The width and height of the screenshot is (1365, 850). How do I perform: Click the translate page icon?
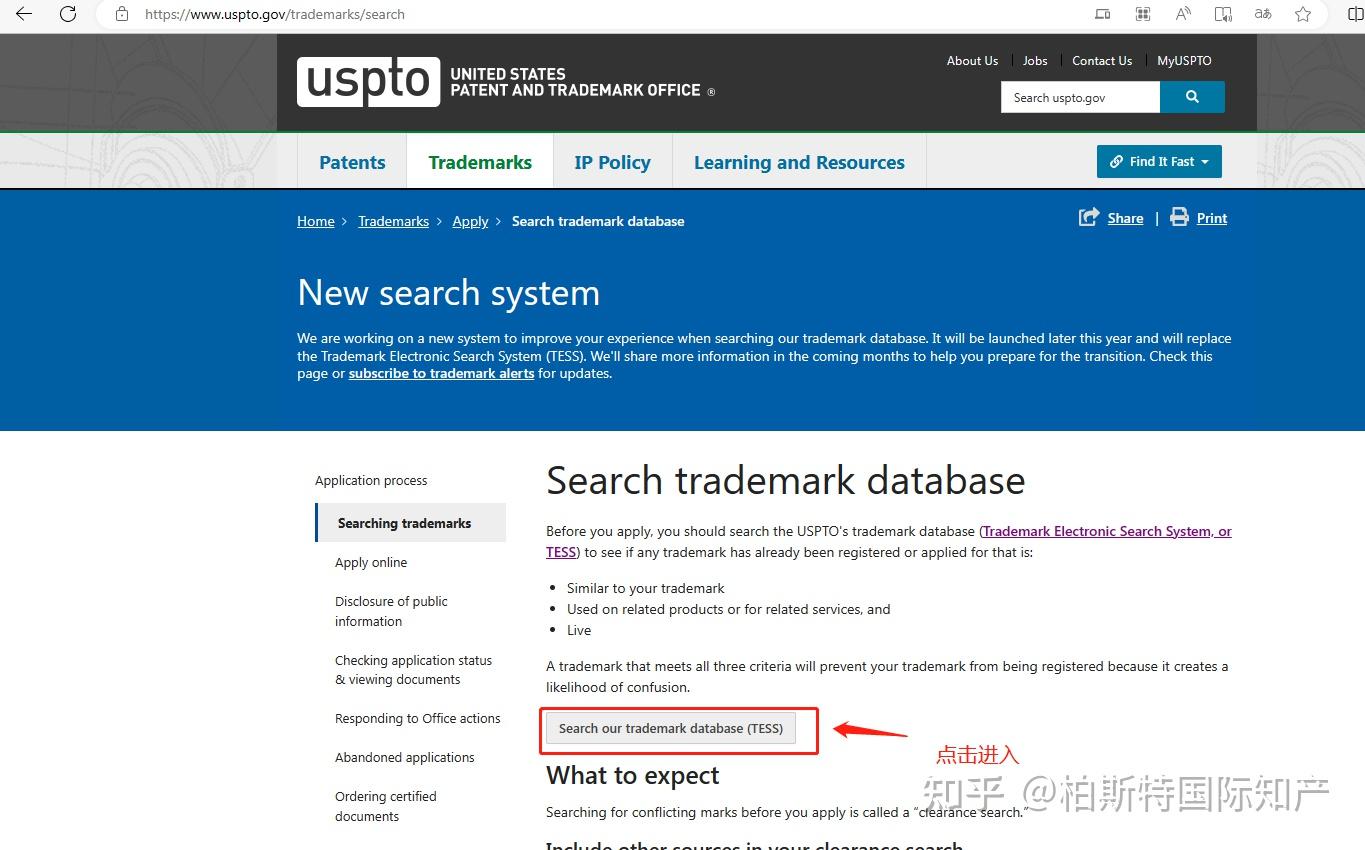click(x=1263, y=14)
